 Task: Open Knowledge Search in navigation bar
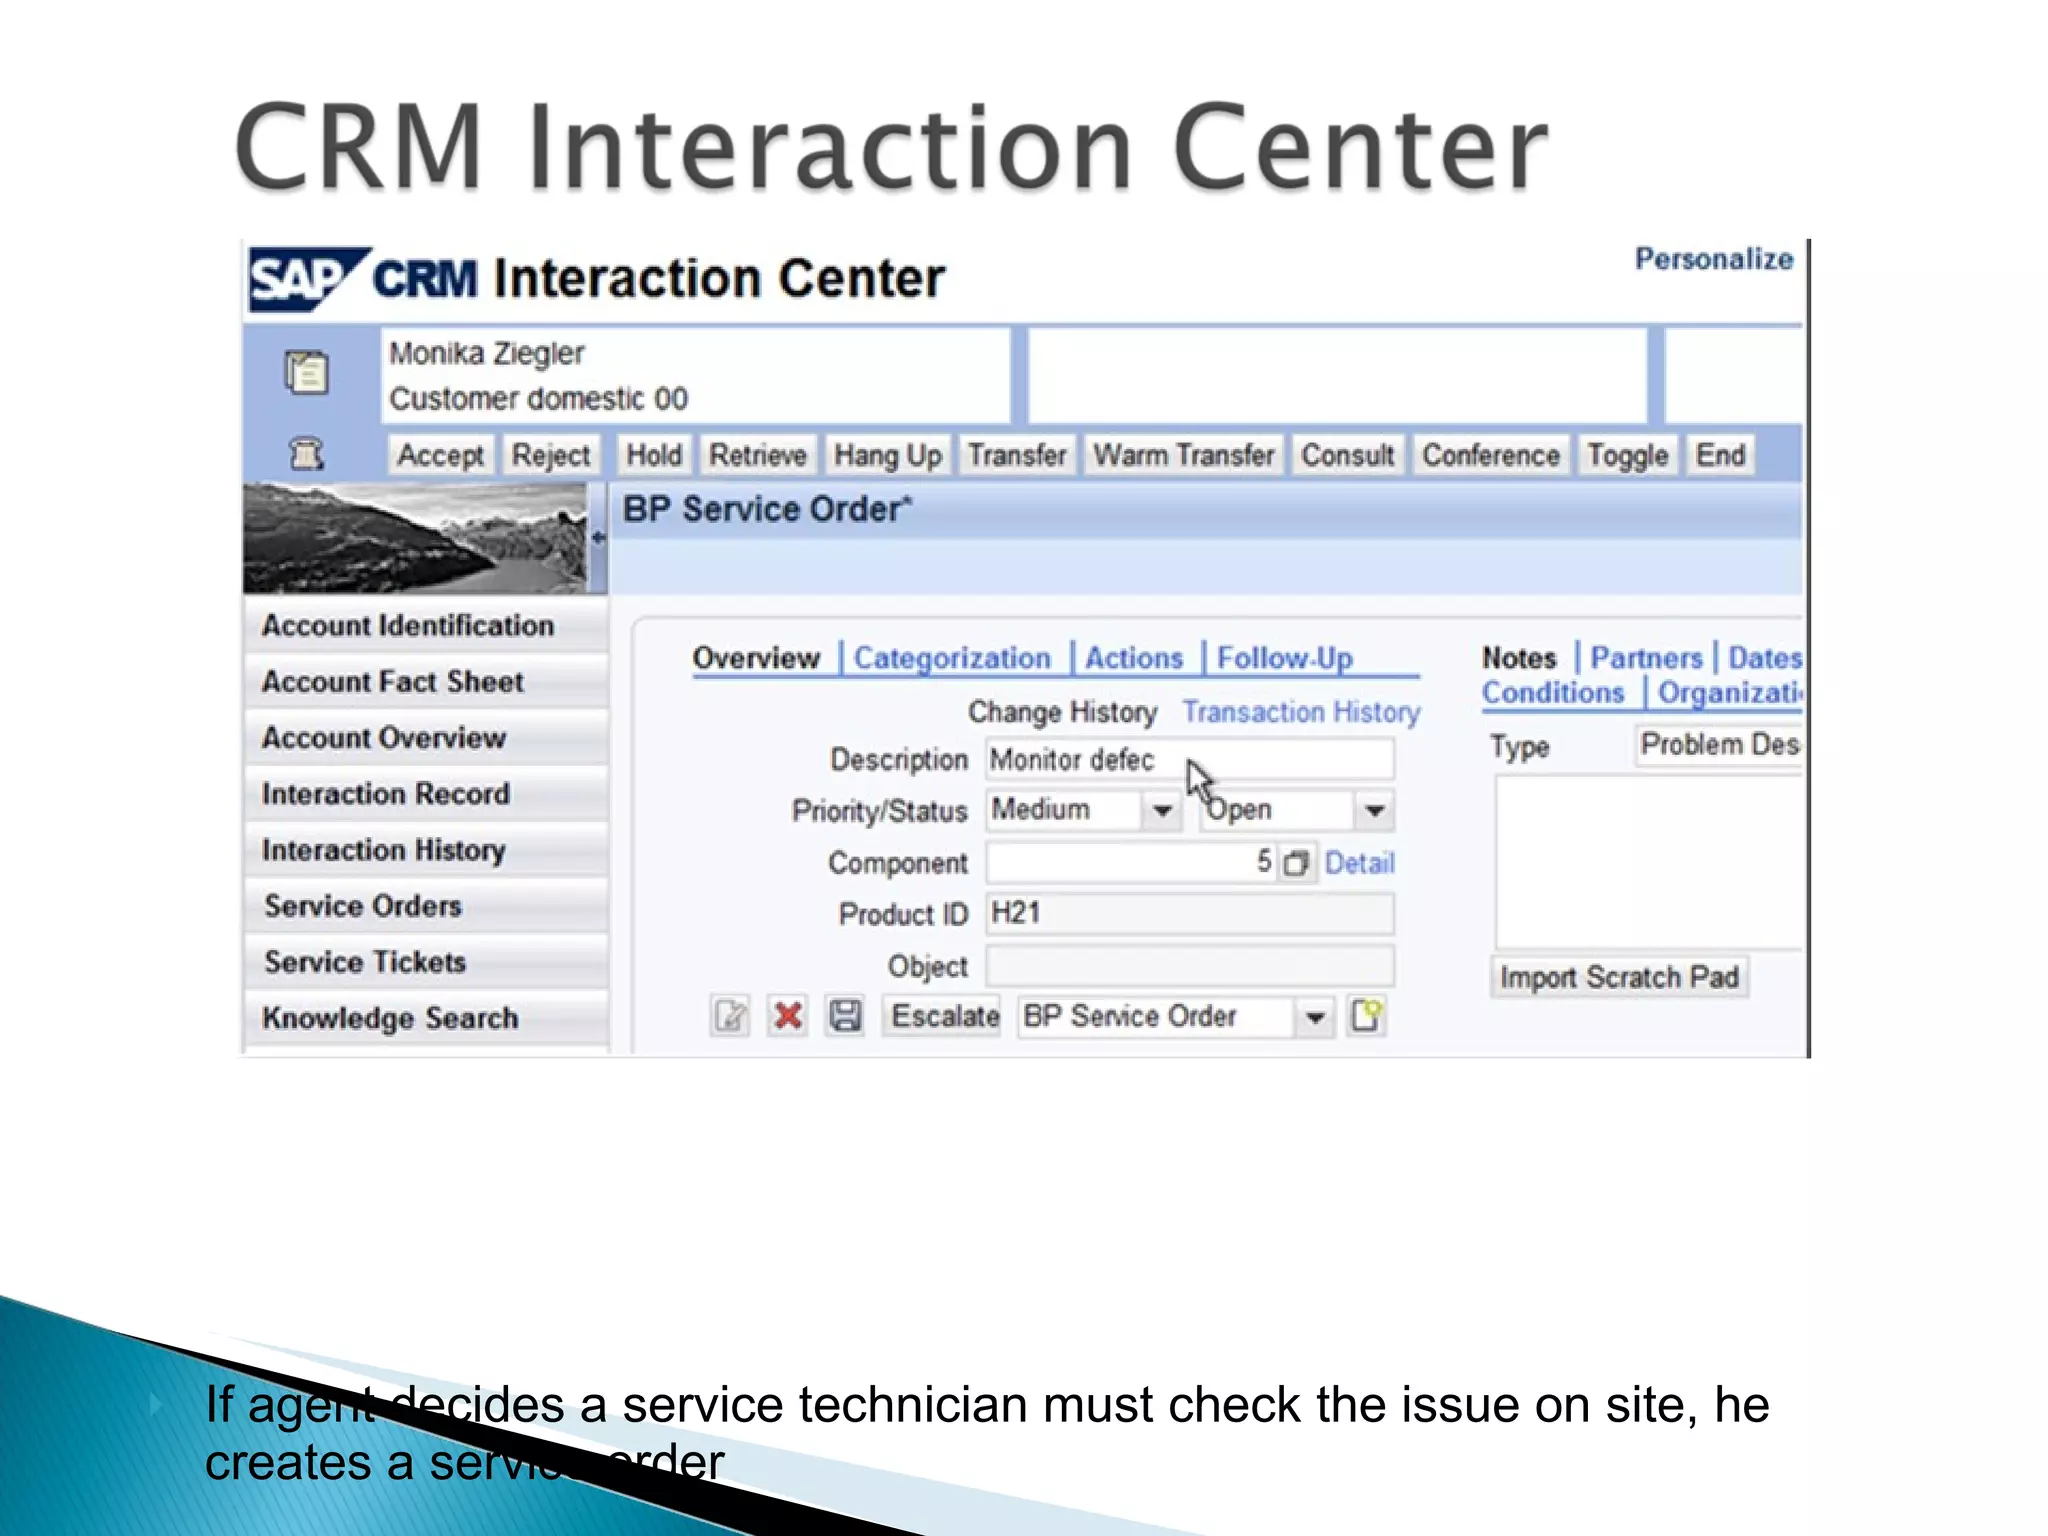390,1018
